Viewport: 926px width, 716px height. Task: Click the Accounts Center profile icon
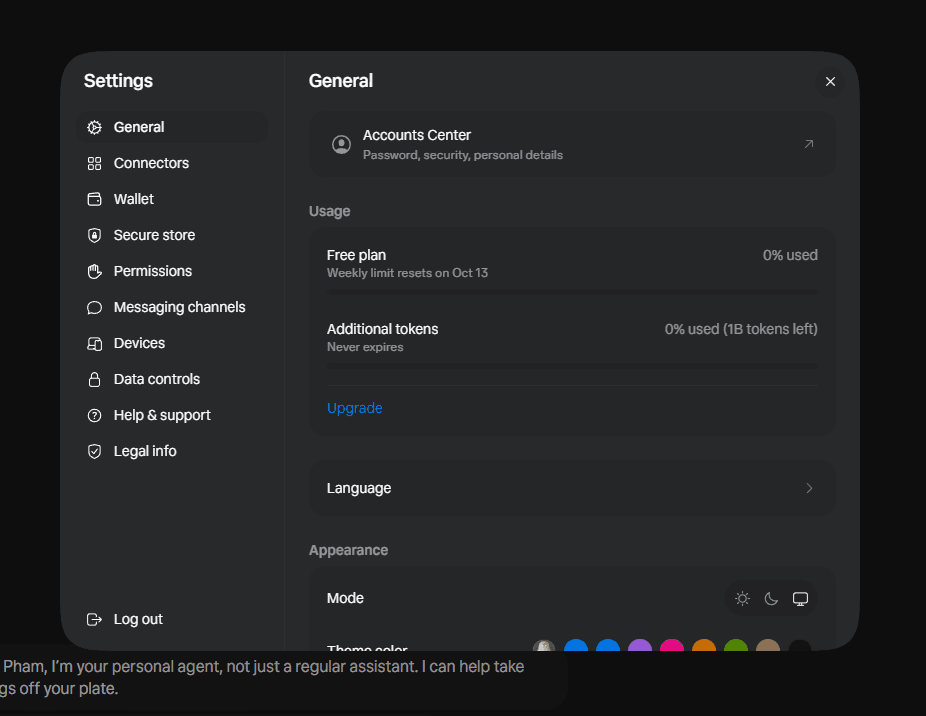341,144
